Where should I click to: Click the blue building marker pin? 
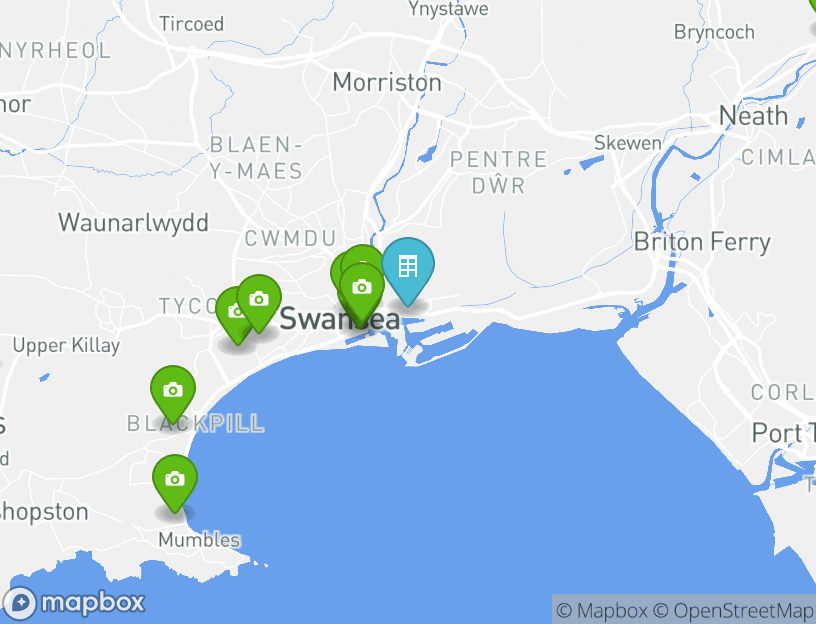pos(408,270)
